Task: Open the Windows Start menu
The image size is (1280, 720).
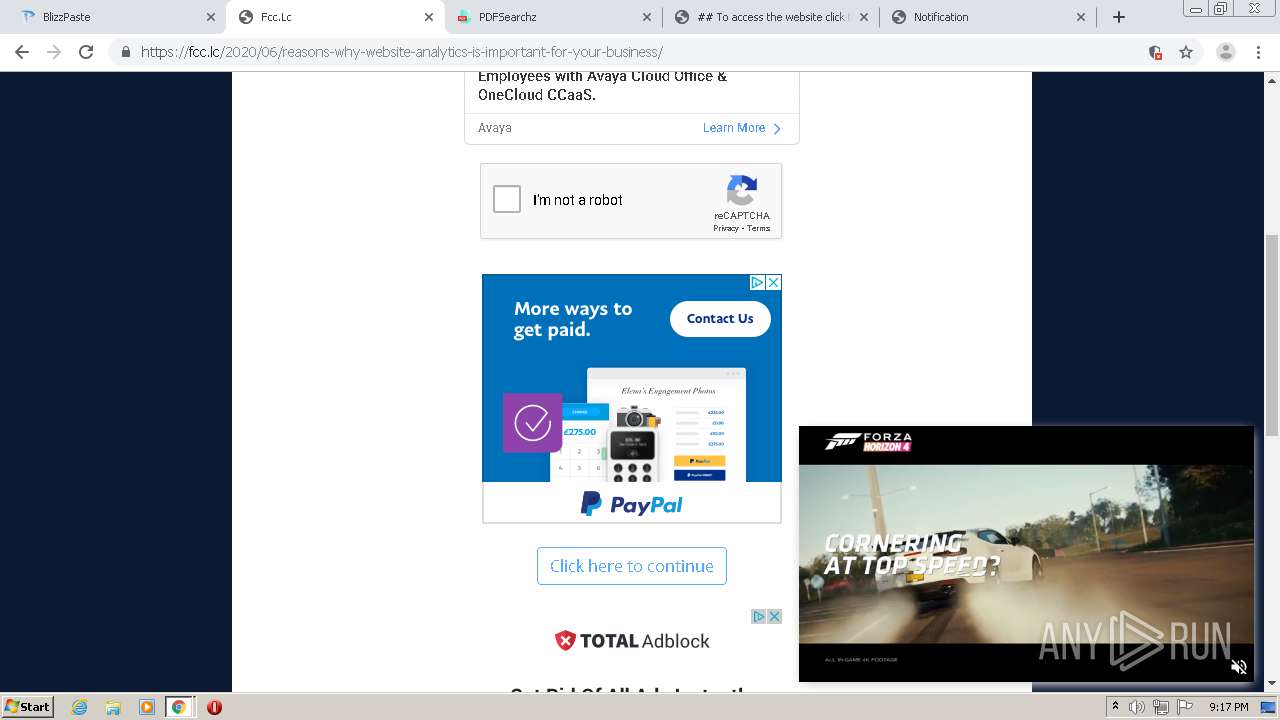Action: click(27, 706)
